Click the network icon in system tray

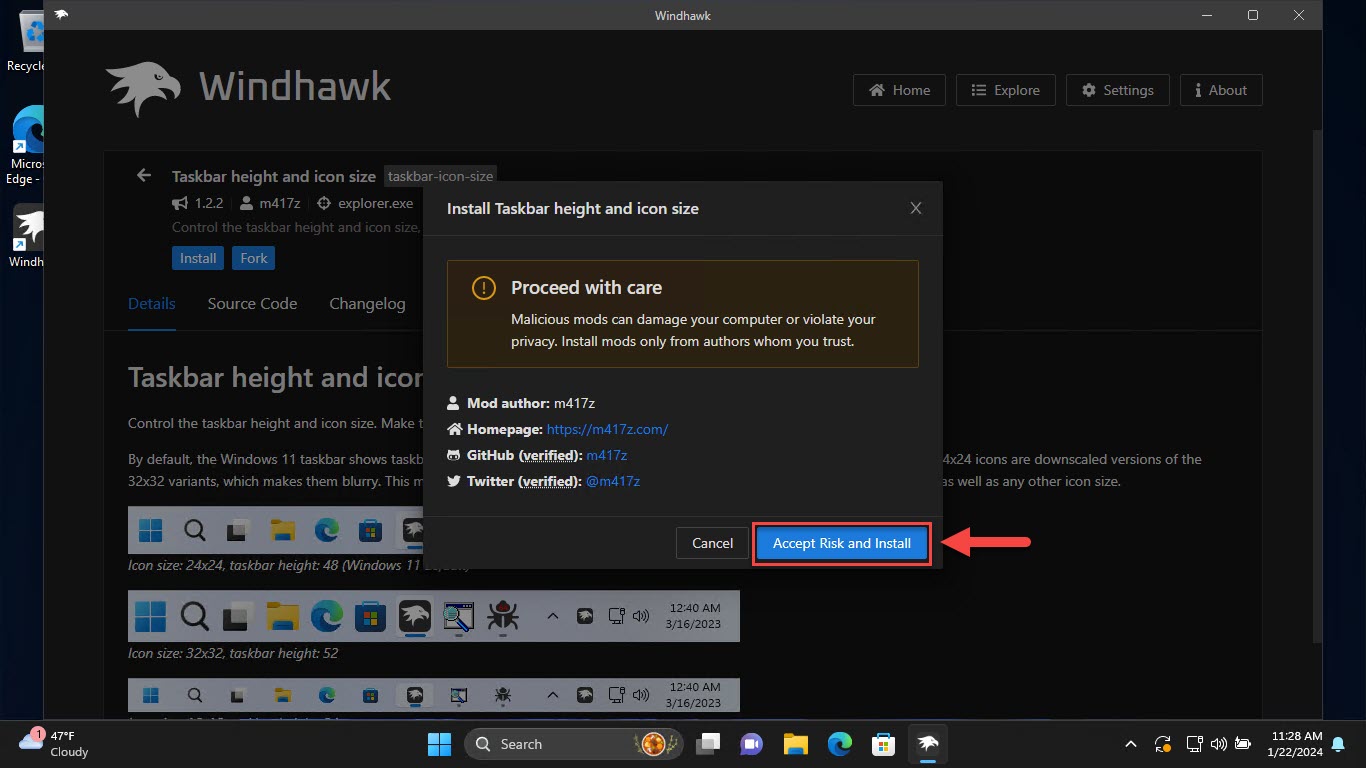point(1195,744)
